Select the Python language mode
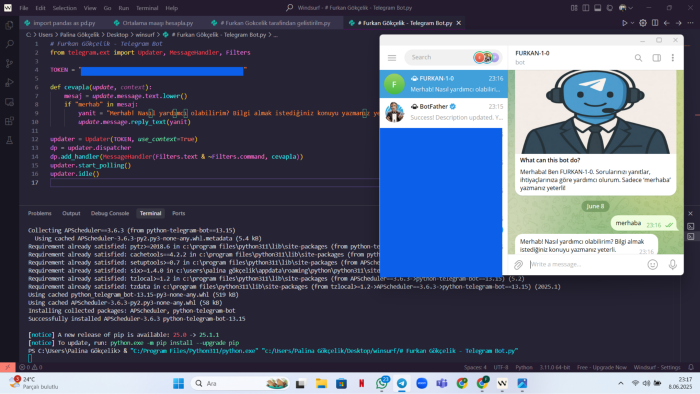The height and width of the screenshot is (394, 700). 524,367
